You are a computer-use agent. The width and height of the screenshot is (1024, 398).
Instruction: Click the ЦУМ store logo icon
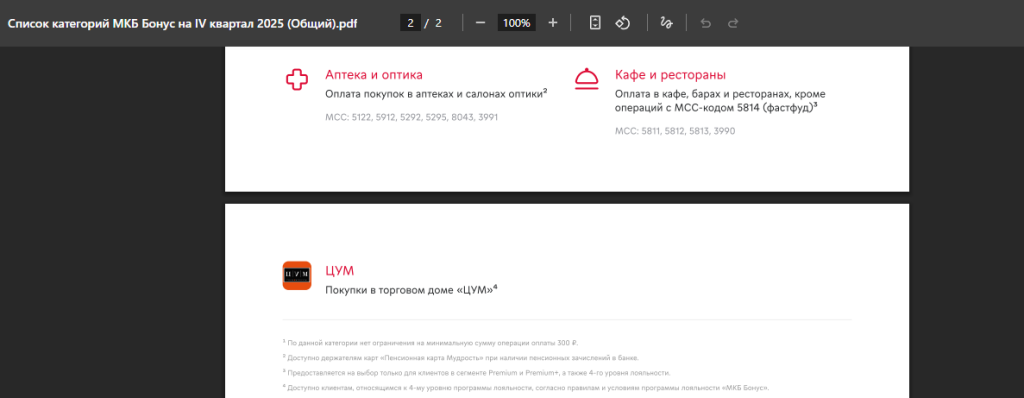point(296,275)
